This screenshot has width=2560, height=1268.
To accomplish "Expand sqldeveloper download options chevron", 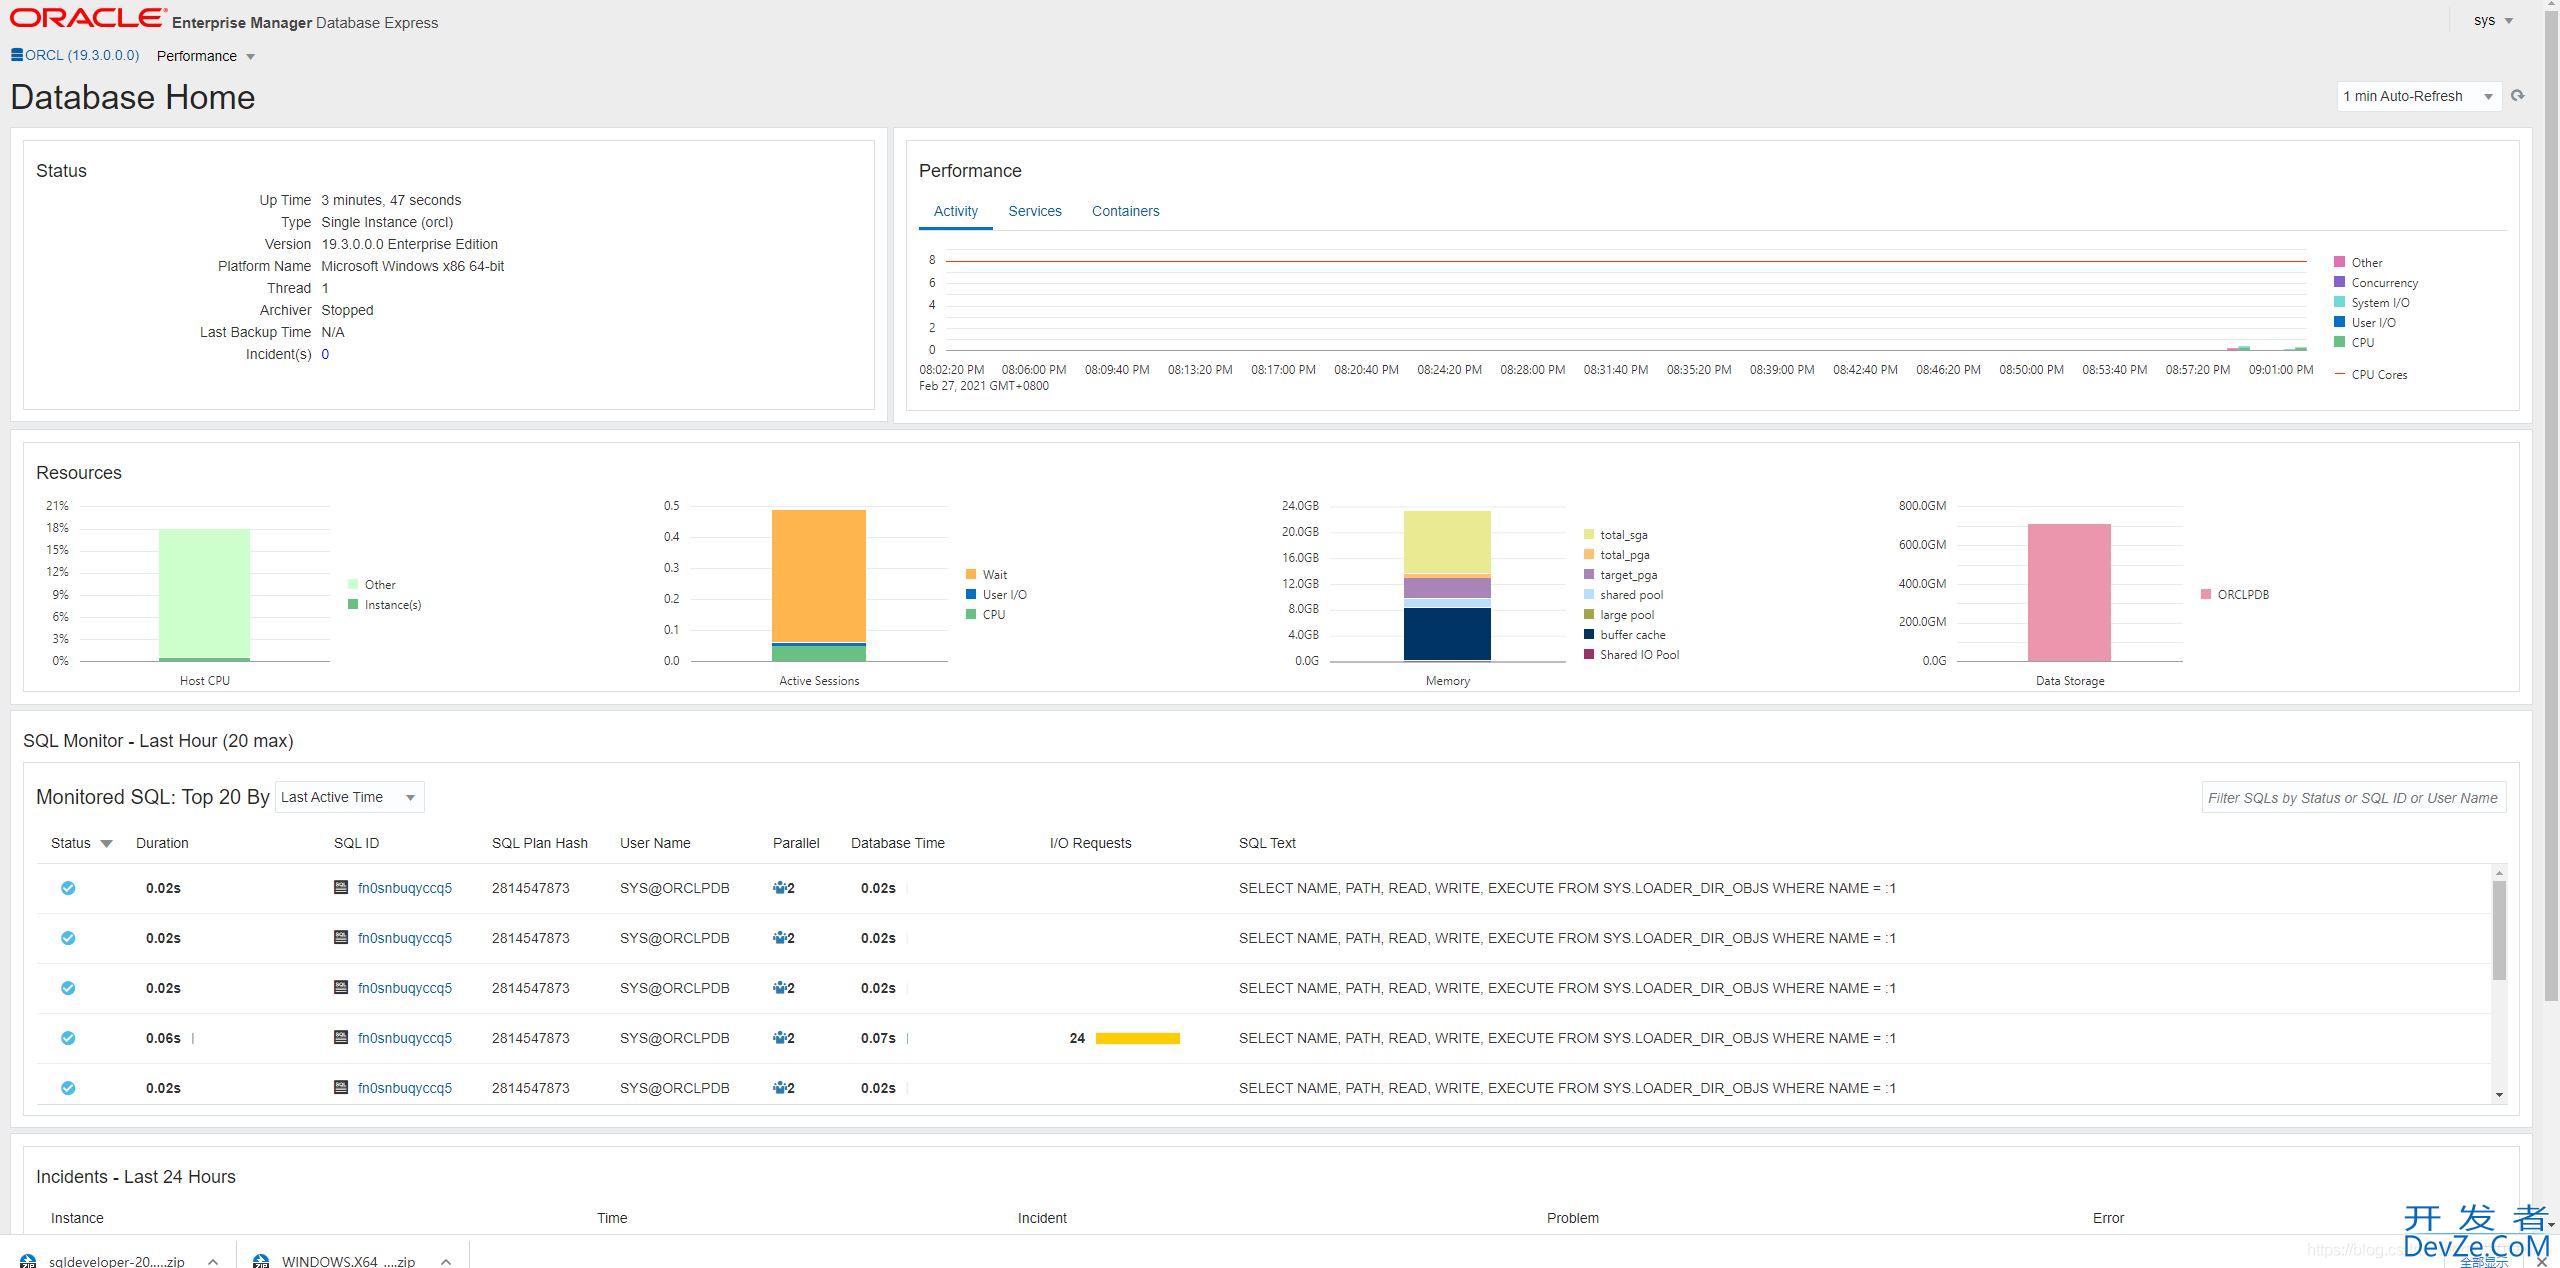I will [213, 1261].
